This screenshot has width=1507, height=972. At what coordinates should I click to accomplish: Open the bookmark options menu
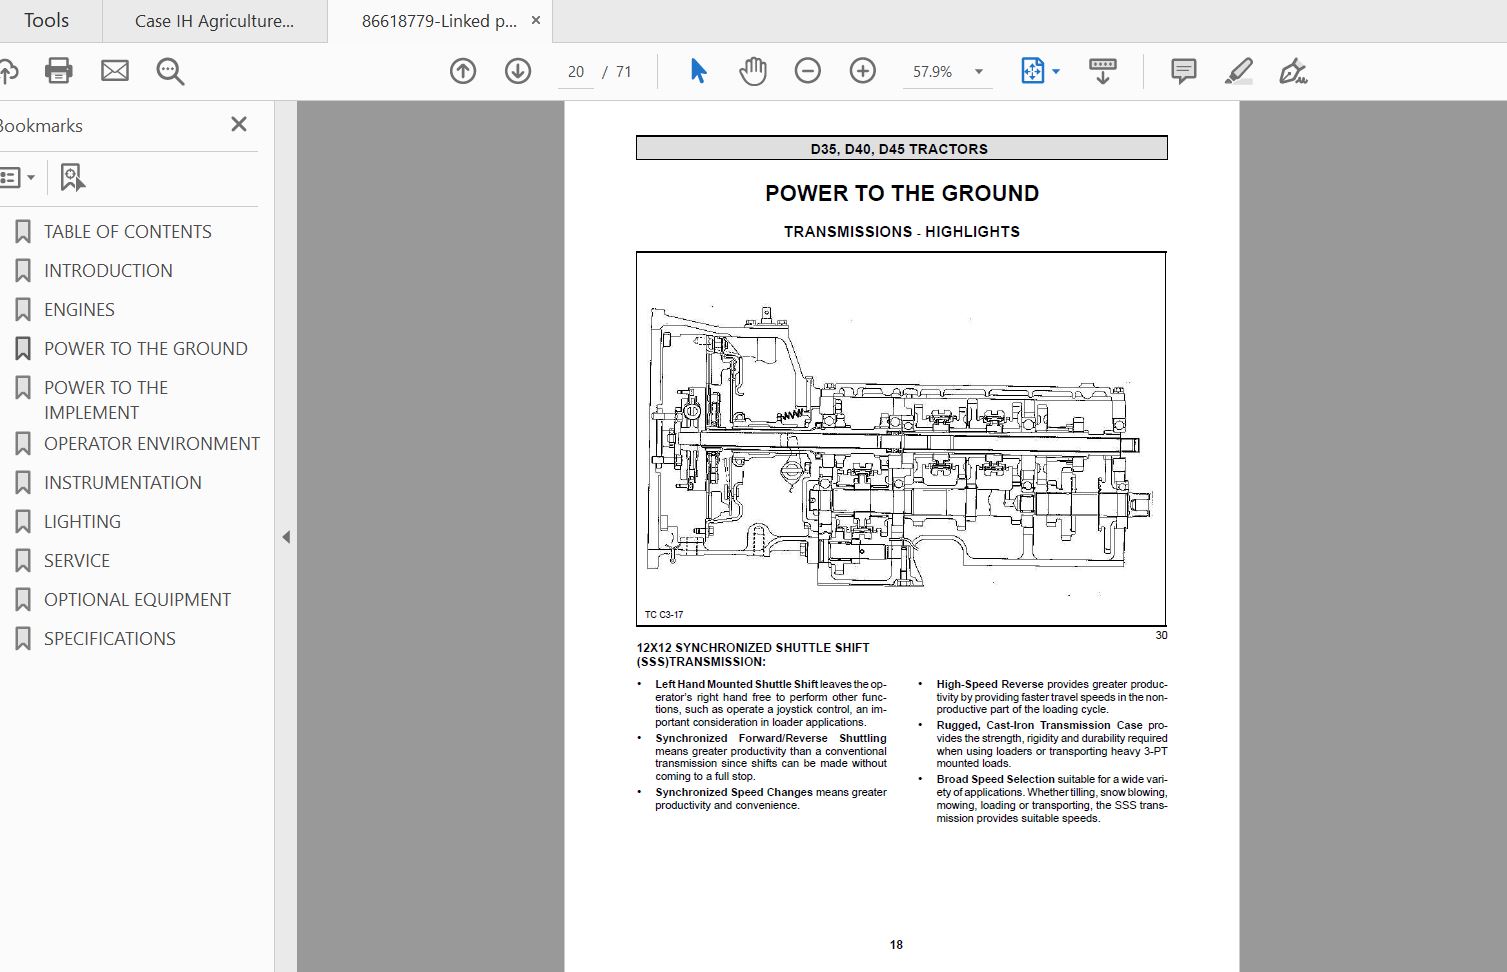point(18,177)
